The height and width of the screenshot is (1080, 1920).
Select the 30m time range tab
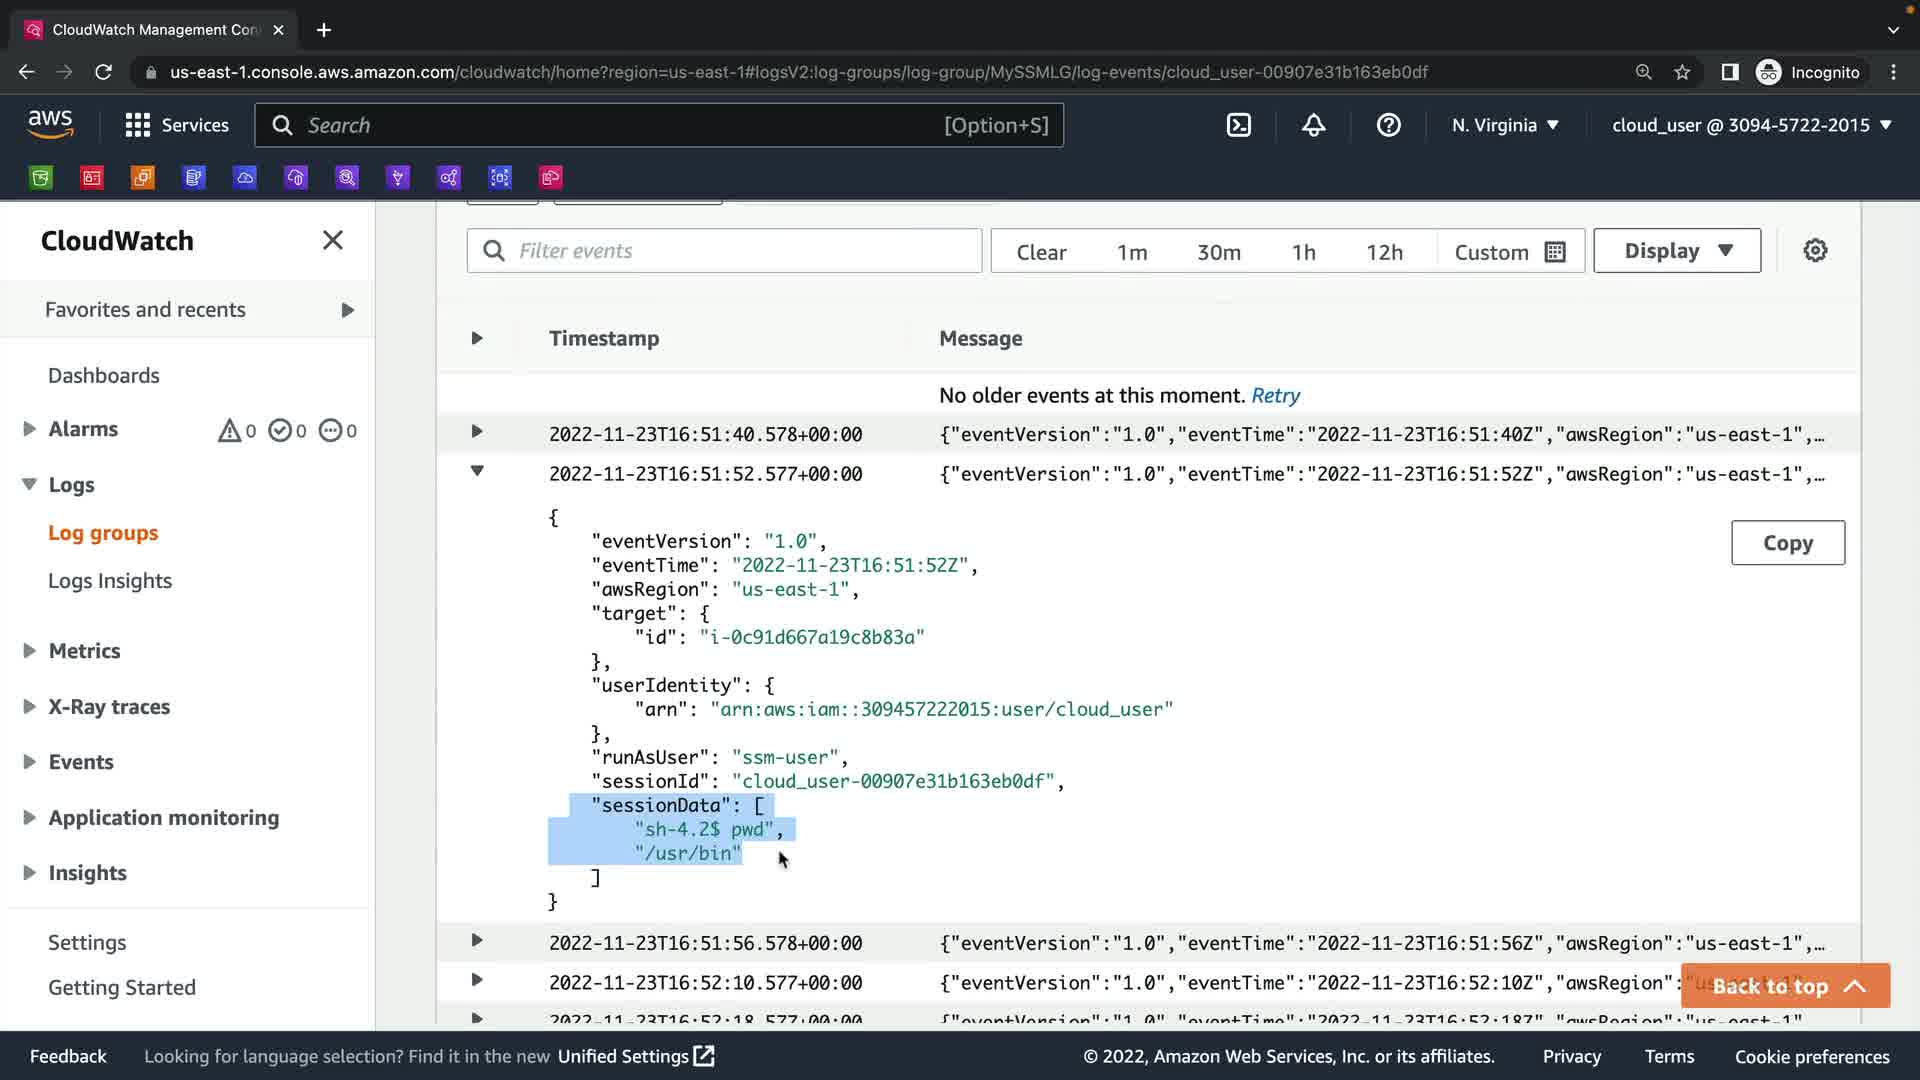pos(1218,252)
